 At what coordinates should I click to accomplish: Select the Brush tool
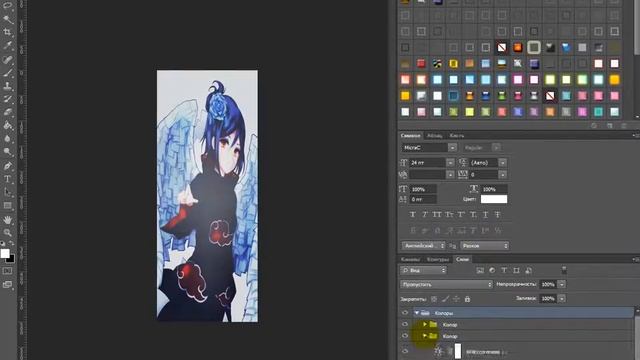(x=7, y=73)
